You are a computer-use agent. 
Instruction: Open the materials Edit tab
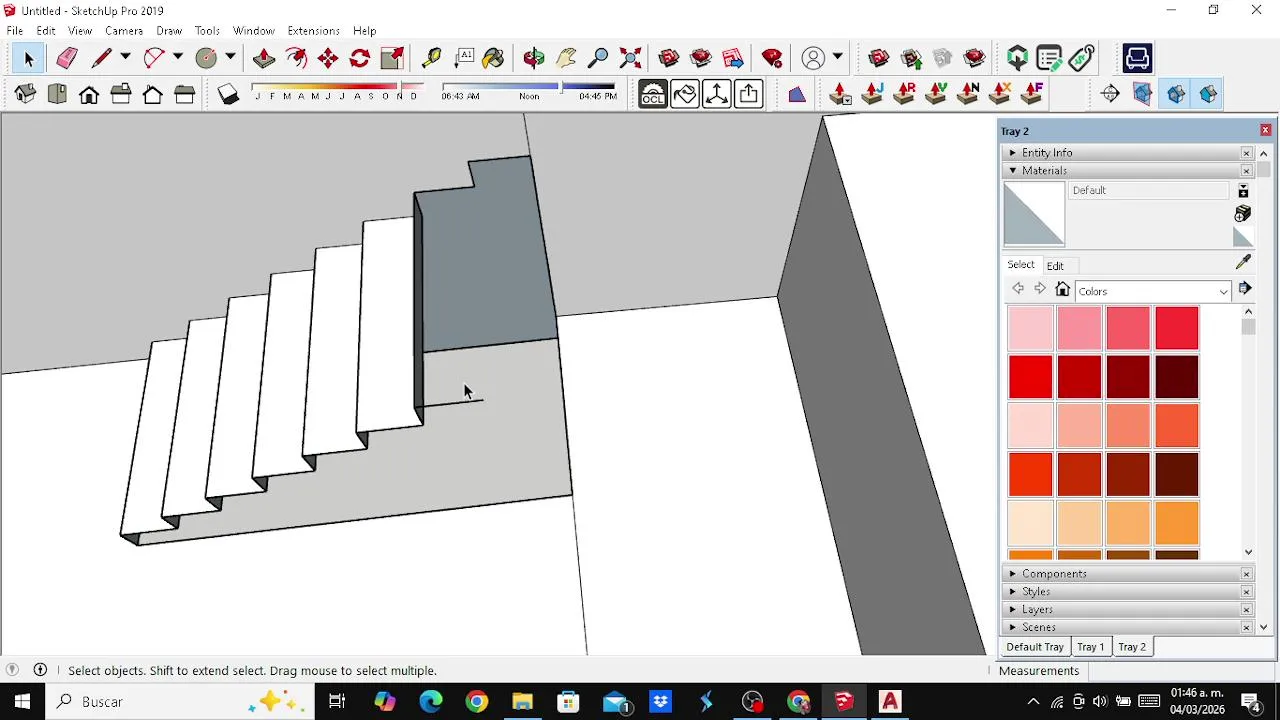(x=1055, y=266)
